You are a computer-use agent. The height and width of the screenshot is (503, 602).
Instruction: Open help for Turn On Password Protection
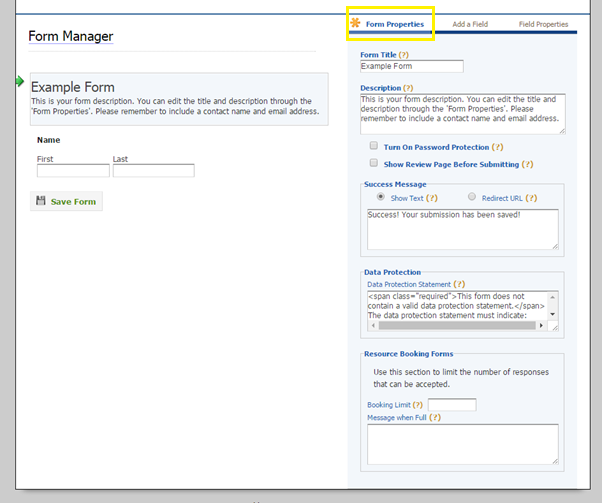pos(497,147)
